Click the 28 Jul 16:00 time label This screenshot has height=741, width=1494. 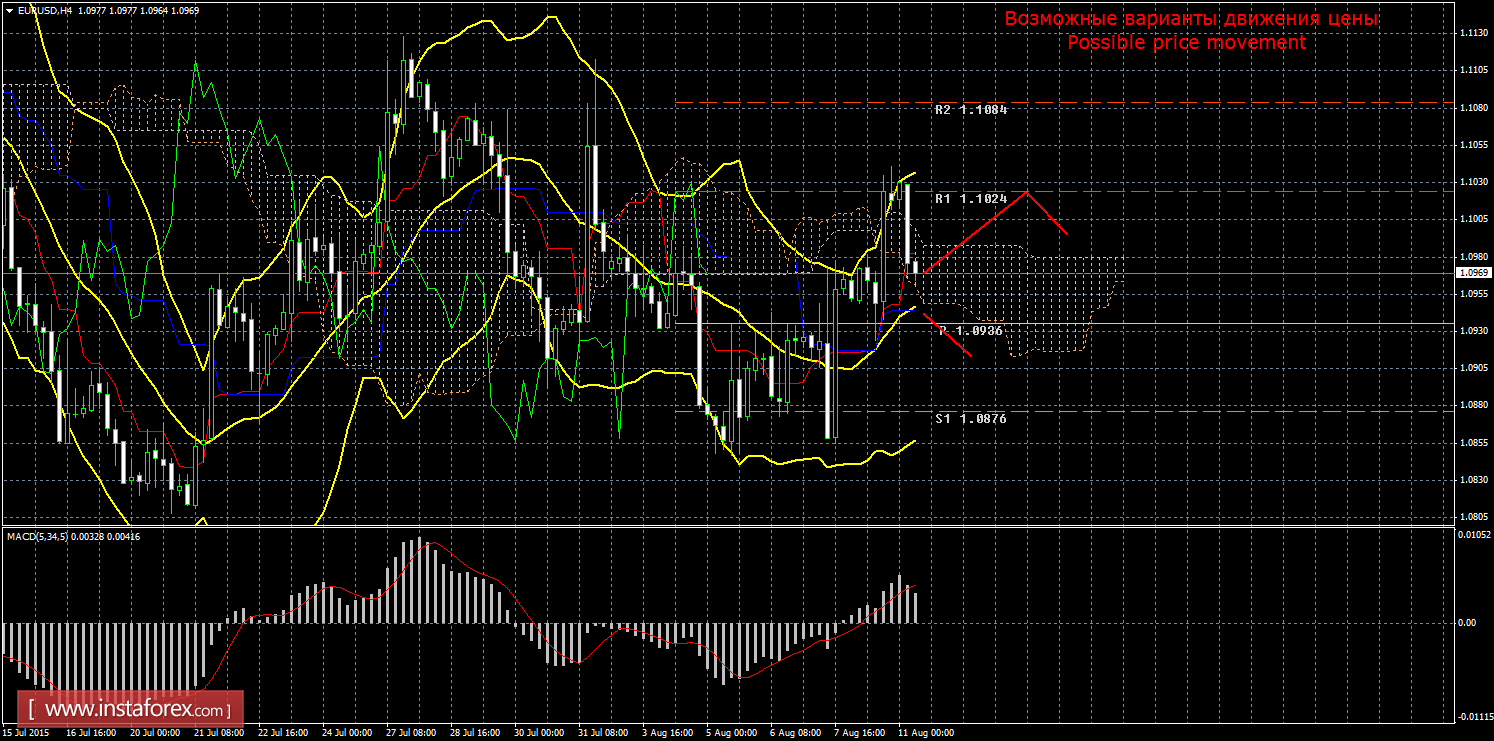pos(474,733)
